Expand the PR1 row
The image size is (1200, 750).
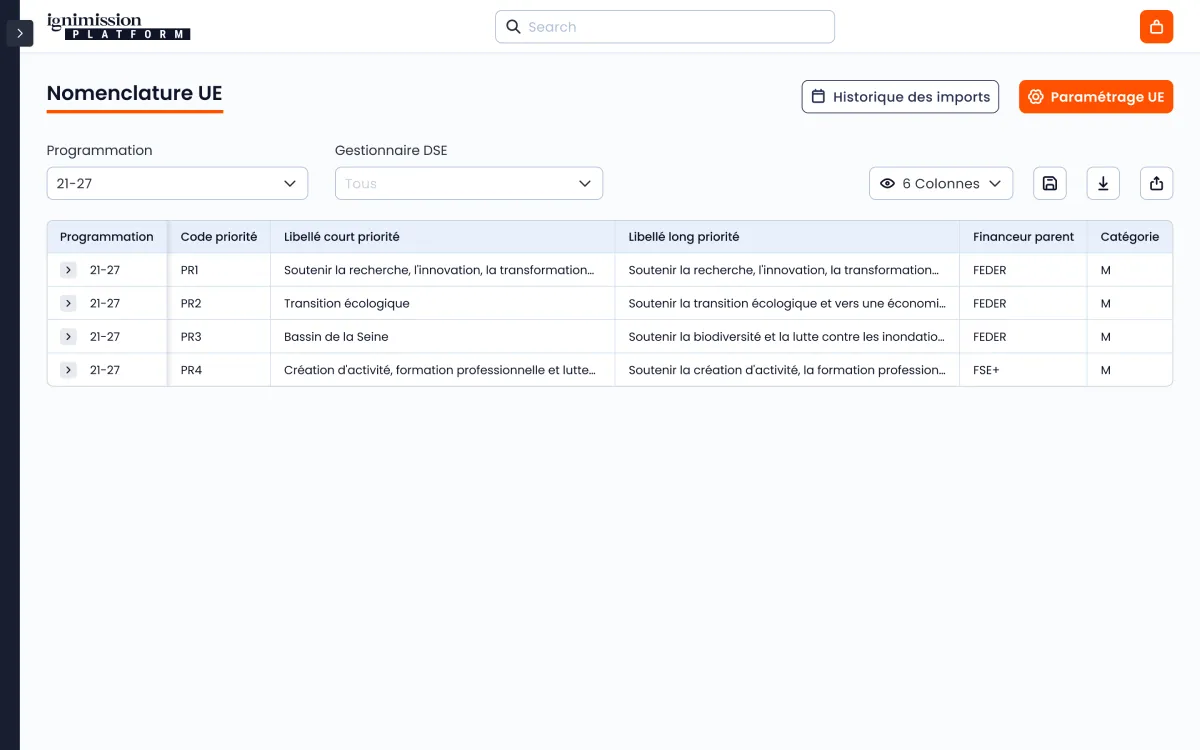[68, 270]
